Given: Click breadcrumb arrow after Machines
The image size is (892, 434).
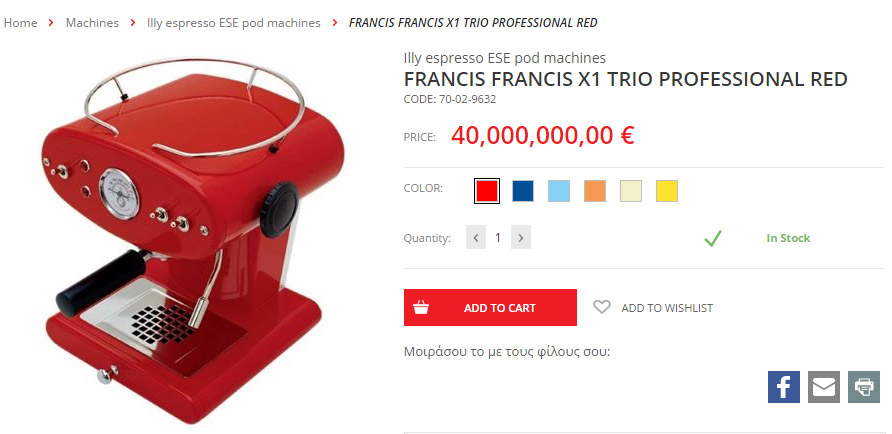Looking at the screenshot, I should click(x=133, y=23).
